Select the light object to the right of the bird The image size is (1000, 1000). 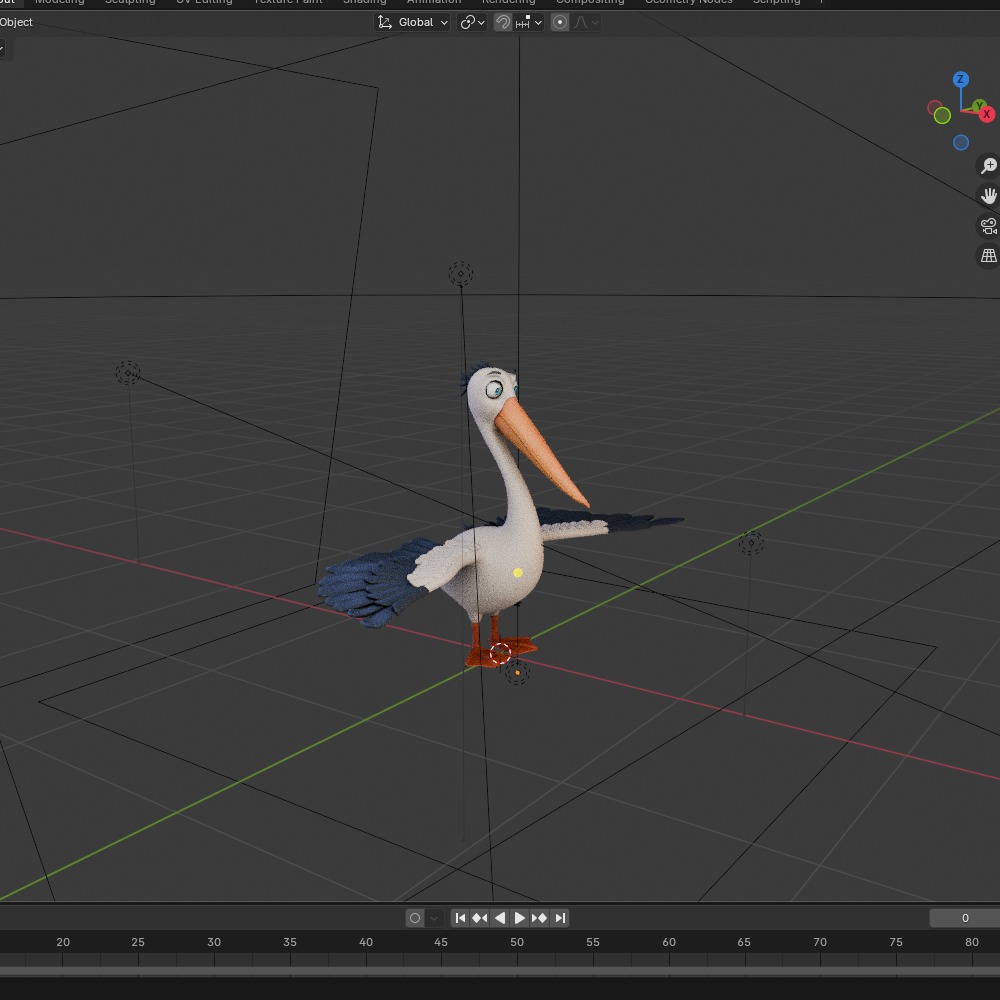coord(751,543)
